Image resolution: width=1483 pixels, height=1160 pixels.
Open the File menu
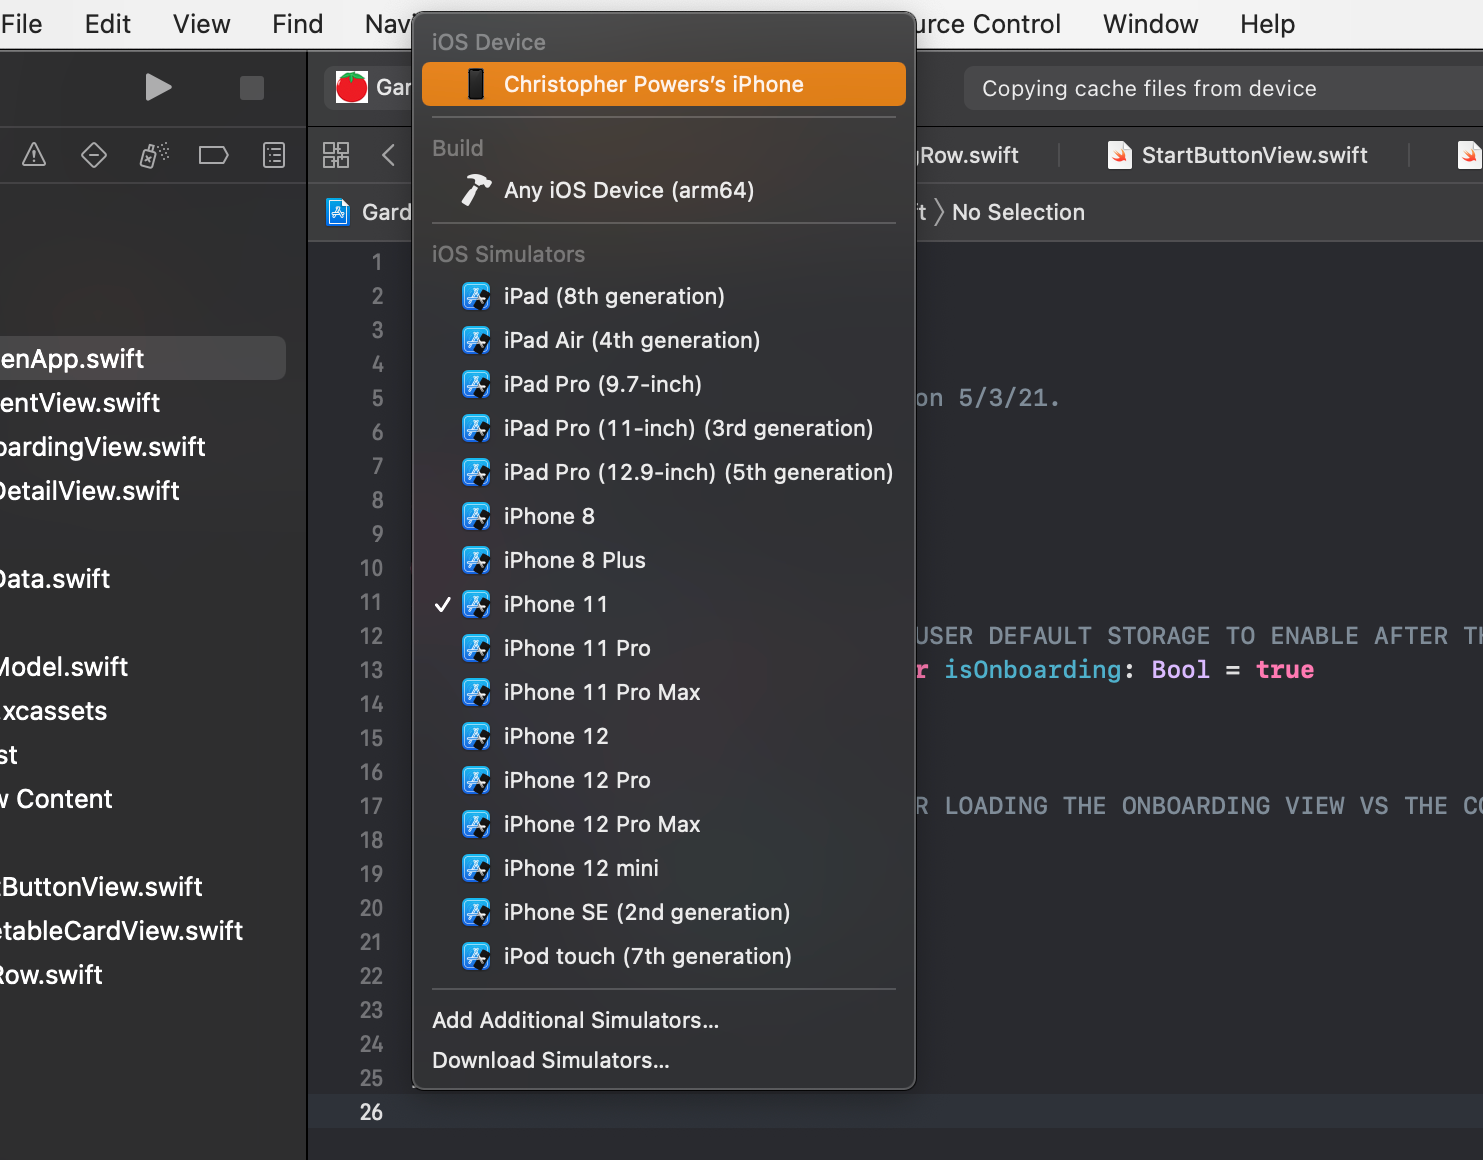coord(21,24)
